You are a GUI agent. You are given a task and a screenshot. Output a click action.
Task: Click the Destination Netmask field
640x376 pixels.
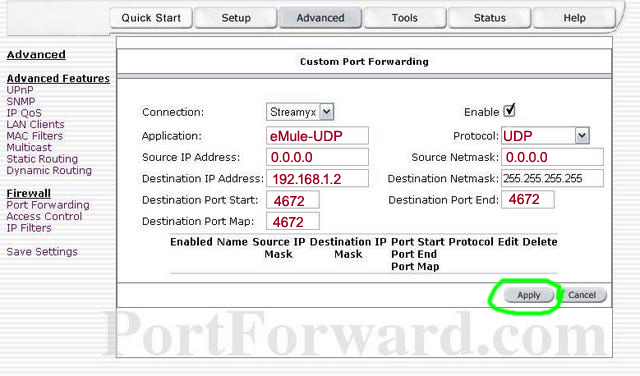click(x=553, y=178)
